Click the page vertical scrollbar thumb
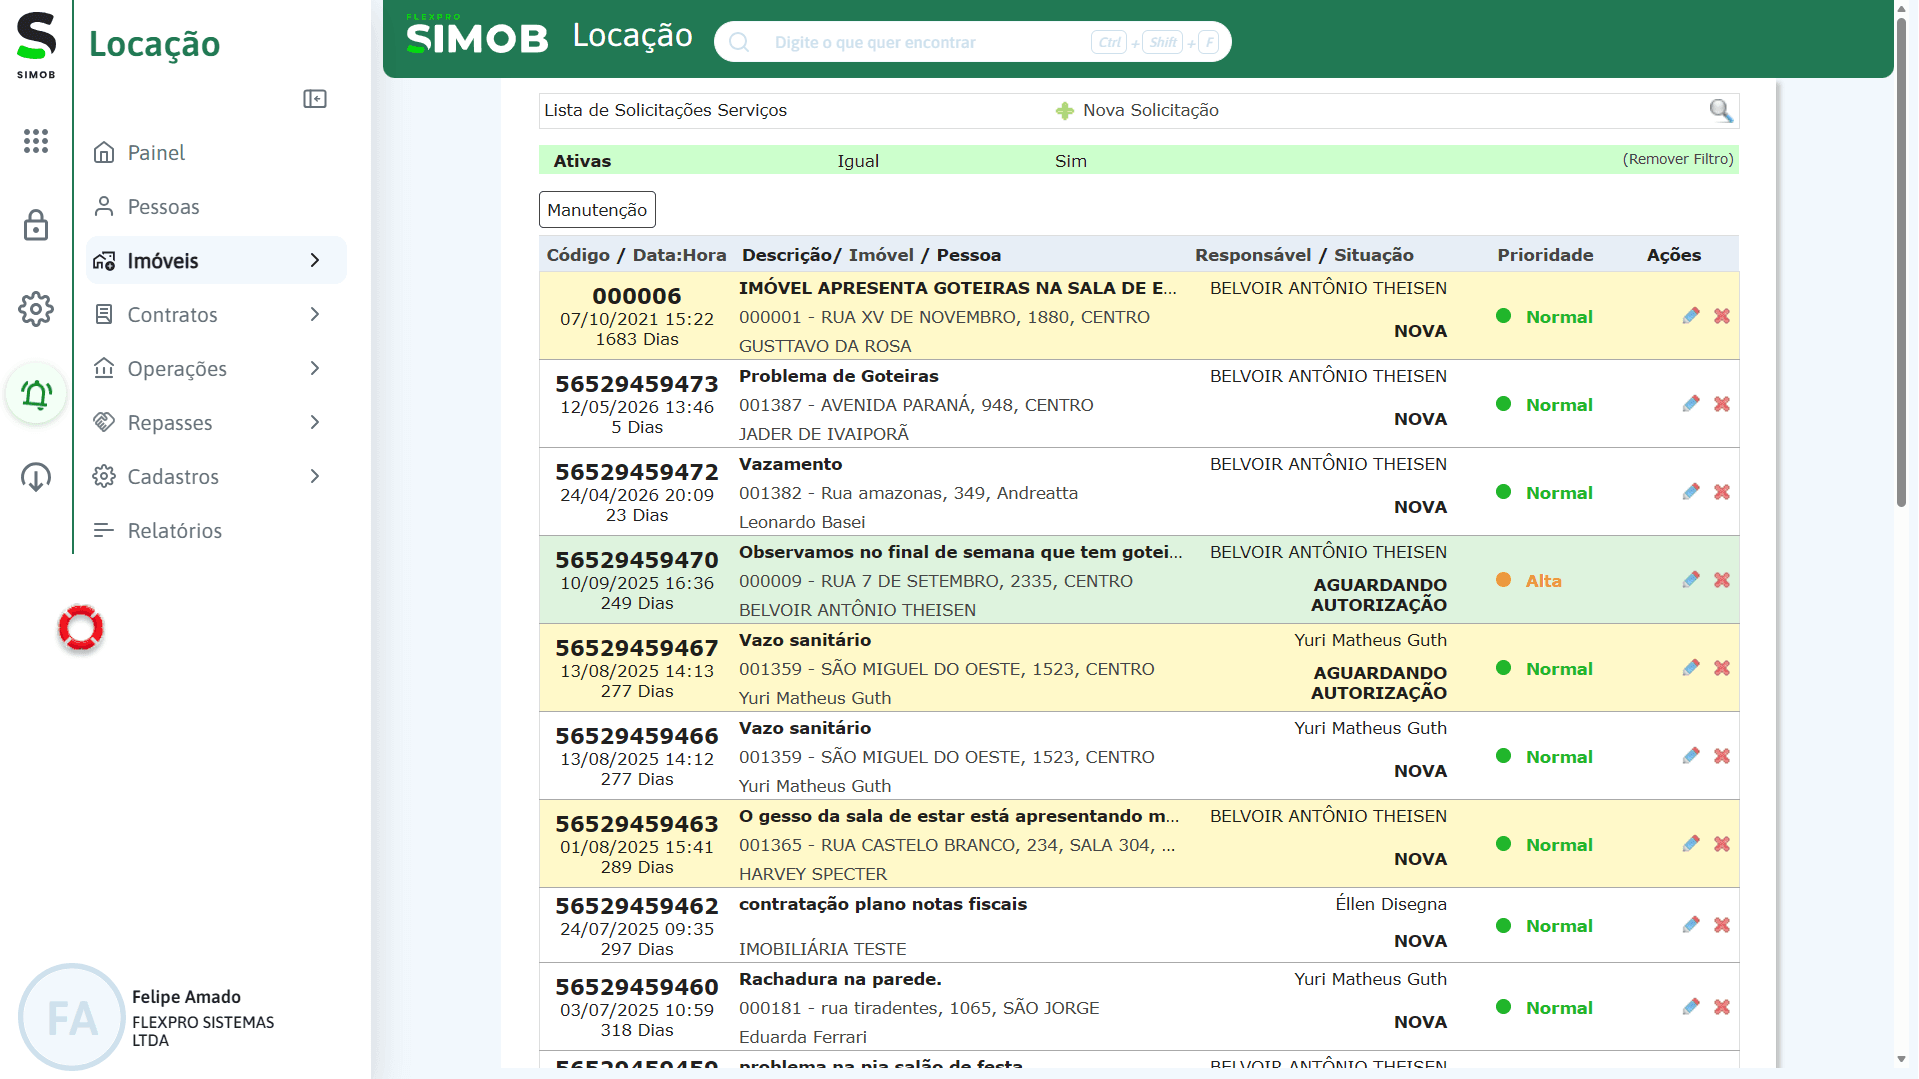This screenshot has width=1919, height=1079. click(1902, 262)
